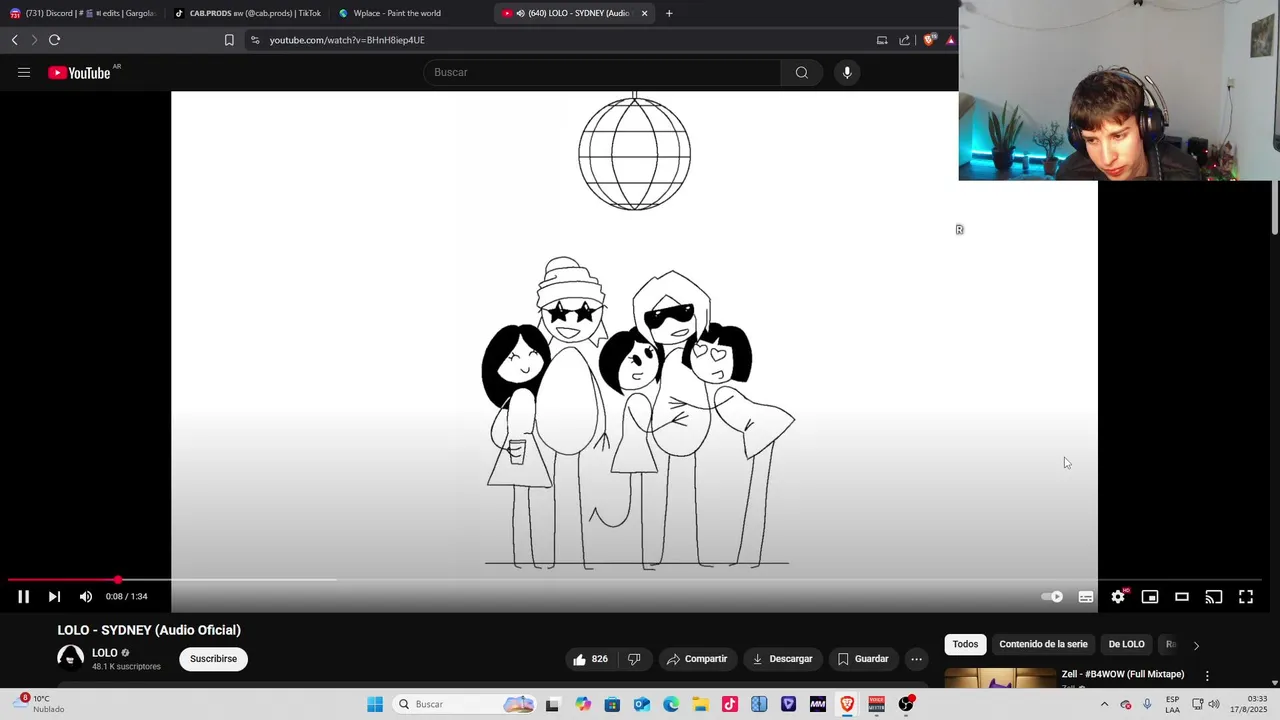
Task: Open the LOLO channel avatar
Action: point(71,658)
